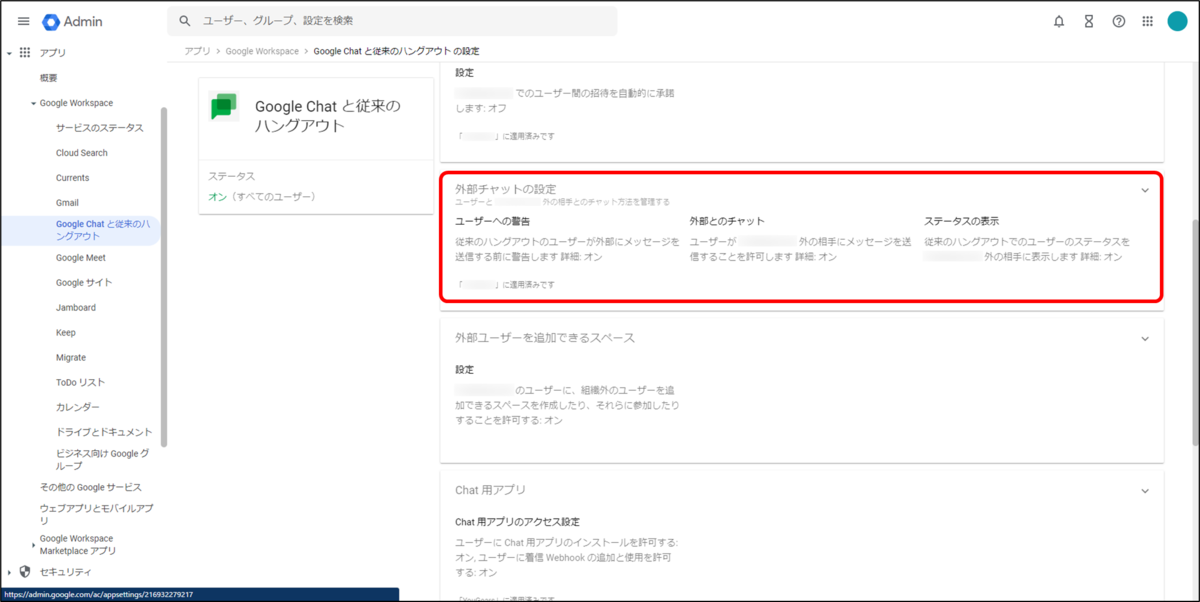Click the ステータス card section
The width and height of the screenshot is (1200, 602).
point(316,187)
